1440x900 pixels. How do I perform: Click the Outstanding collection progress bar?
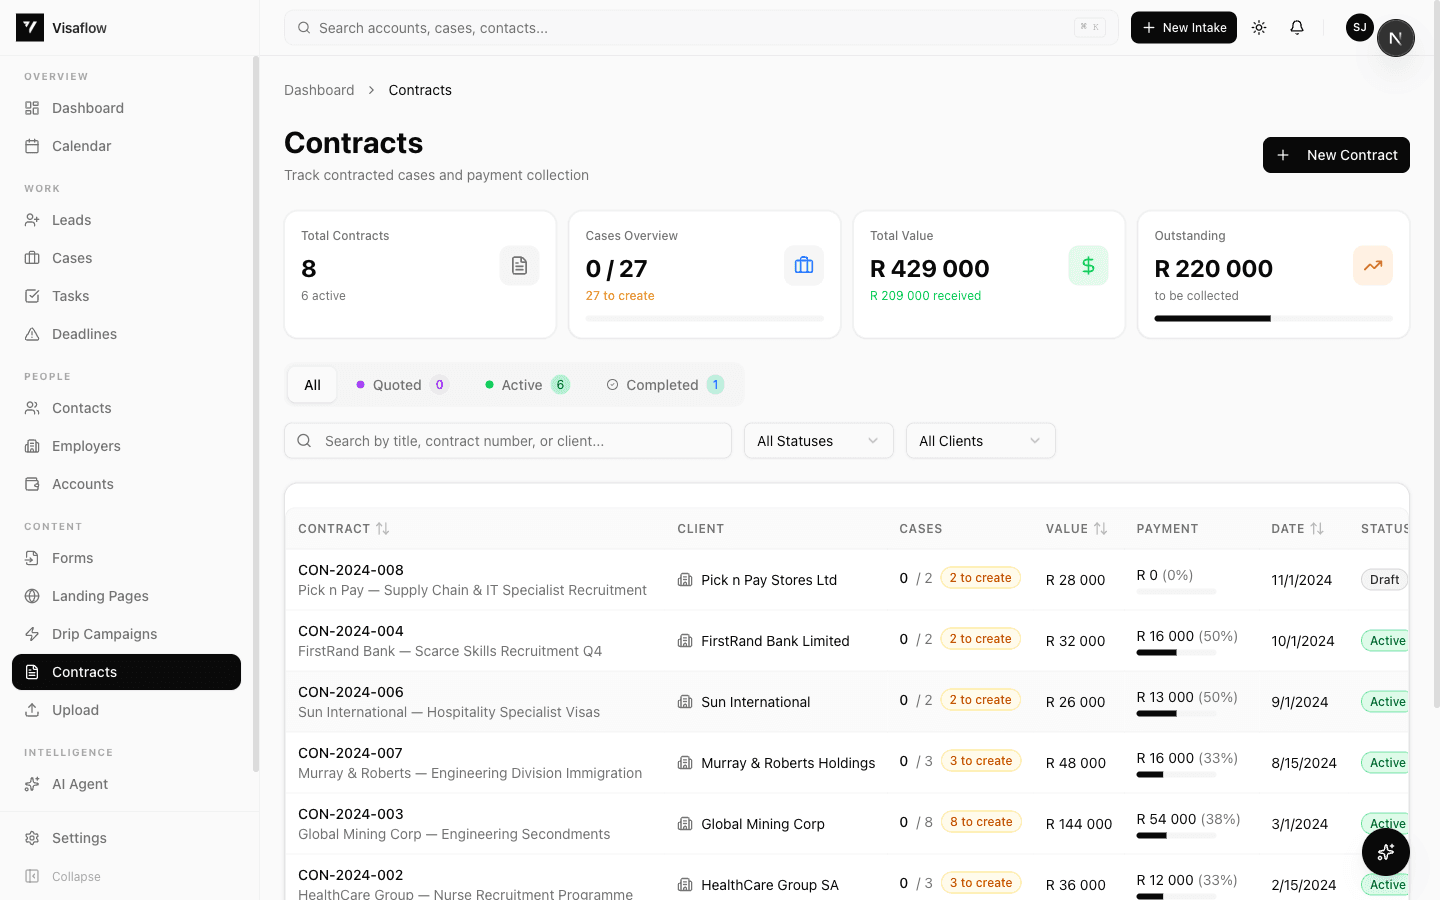tap(1272, 318)
